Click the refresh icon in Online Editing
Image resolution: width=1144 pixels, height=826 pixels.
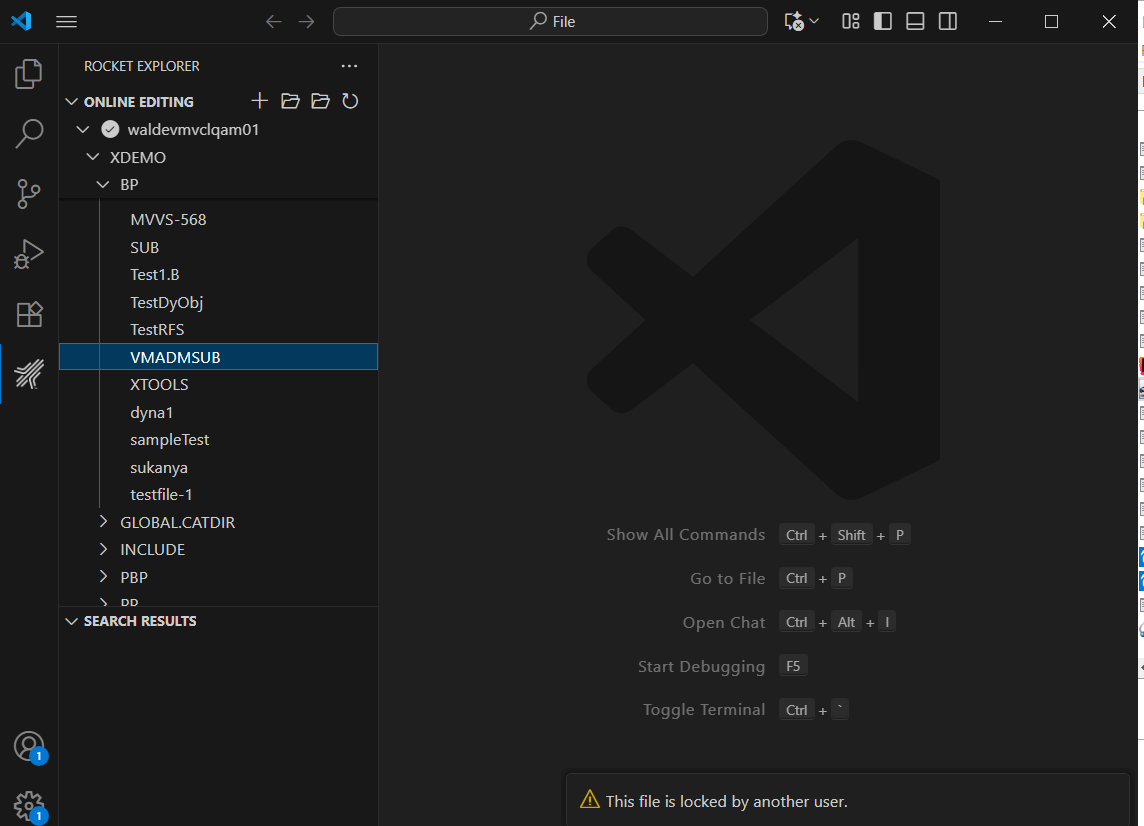tap(350, 101)
